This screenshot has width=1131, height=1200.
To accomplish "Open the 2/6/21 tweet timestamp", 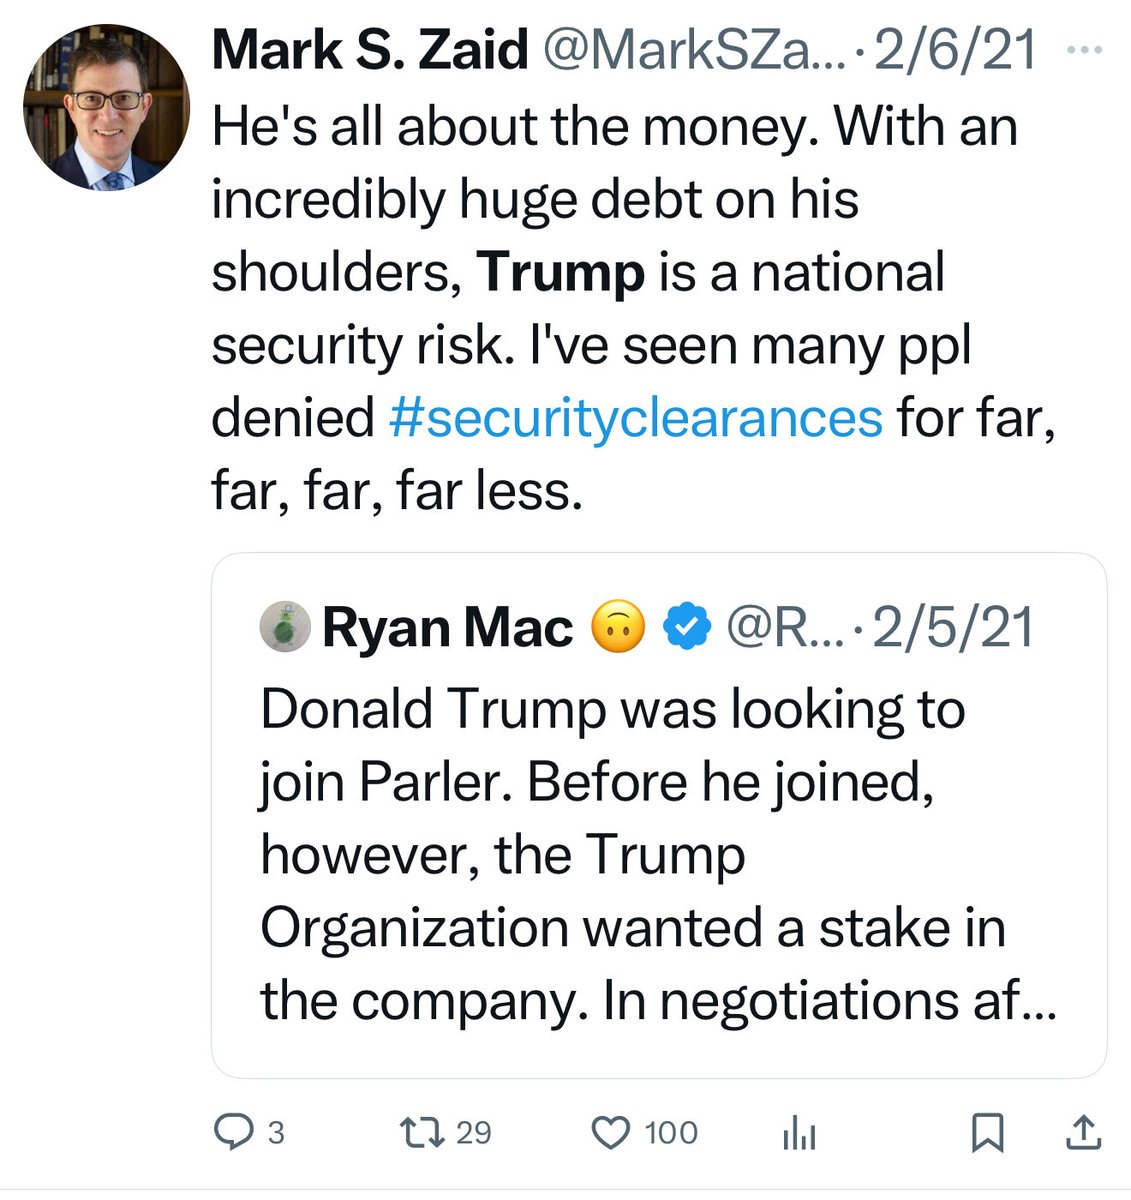I will click(x=956, y=50).
